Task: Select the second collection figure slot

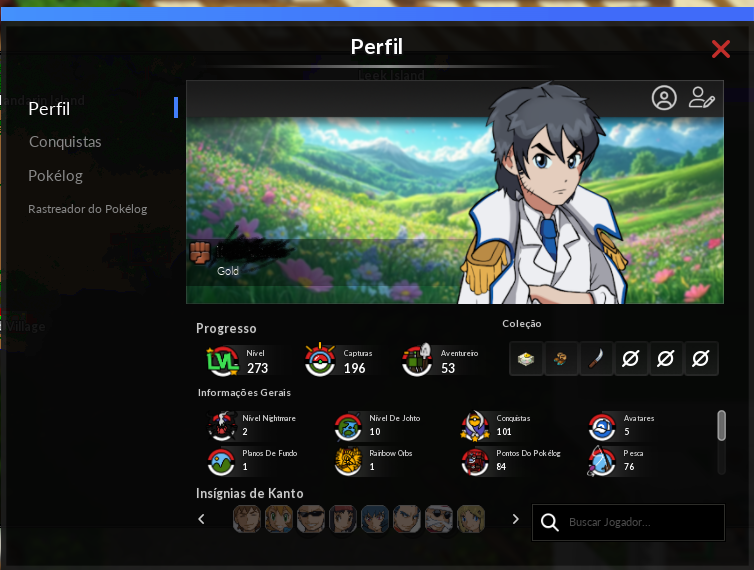Action: (x=561, y=358)
